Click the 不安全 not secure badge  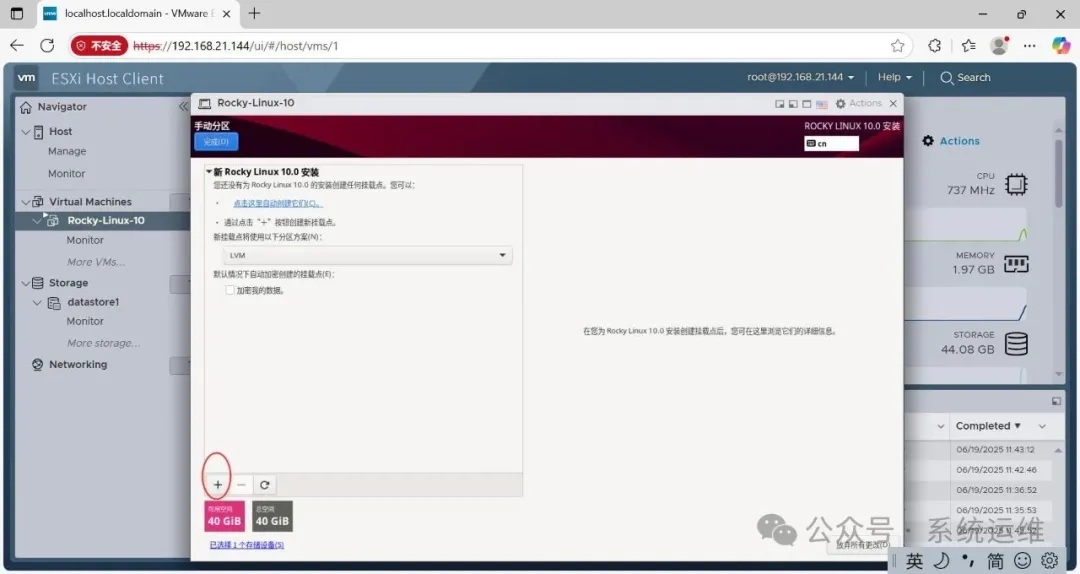coord(99,45)
